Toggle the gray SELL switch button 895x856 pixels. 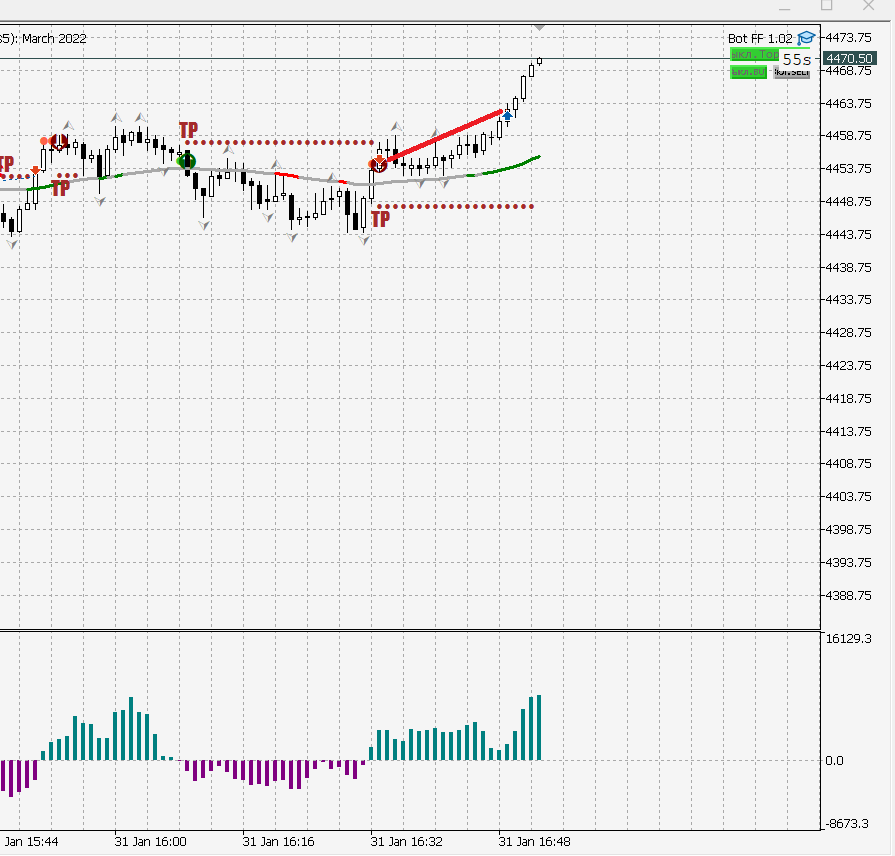[792, 72]
